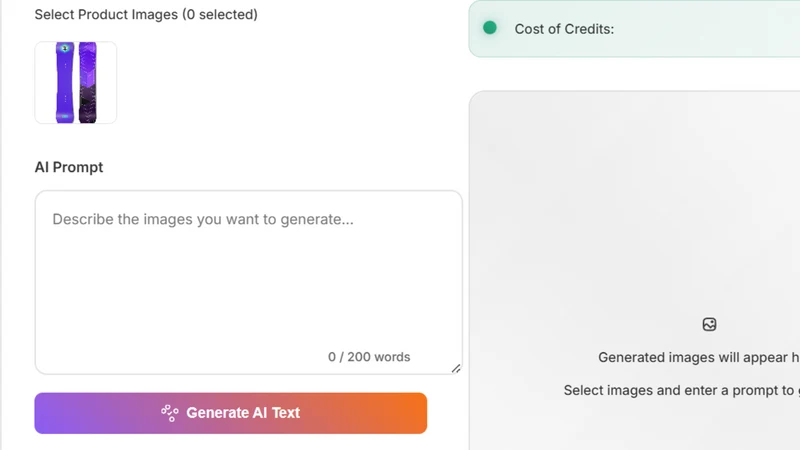800x450 pixels.
Task: Click the textarea resize grip icon
Action: (456, 368)
